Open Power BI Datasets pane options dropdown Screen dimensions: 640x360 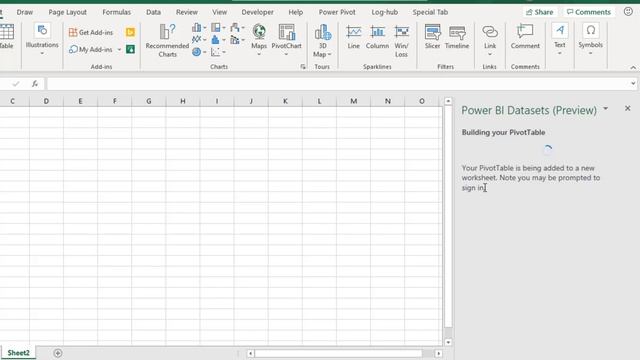click(x=606, y=109)
